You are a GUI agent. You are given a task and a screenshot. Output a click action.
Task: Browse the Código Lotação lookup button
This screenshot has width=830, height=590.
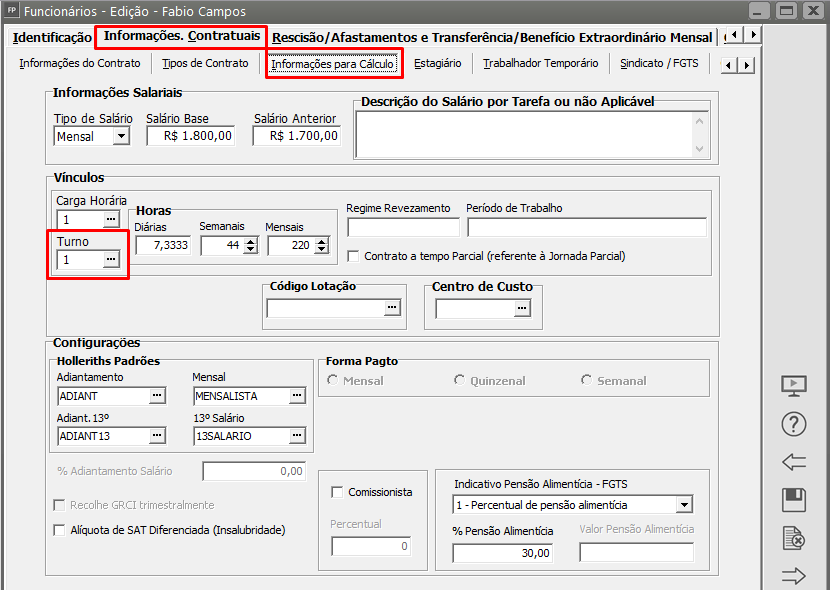(x=391, y=309)
